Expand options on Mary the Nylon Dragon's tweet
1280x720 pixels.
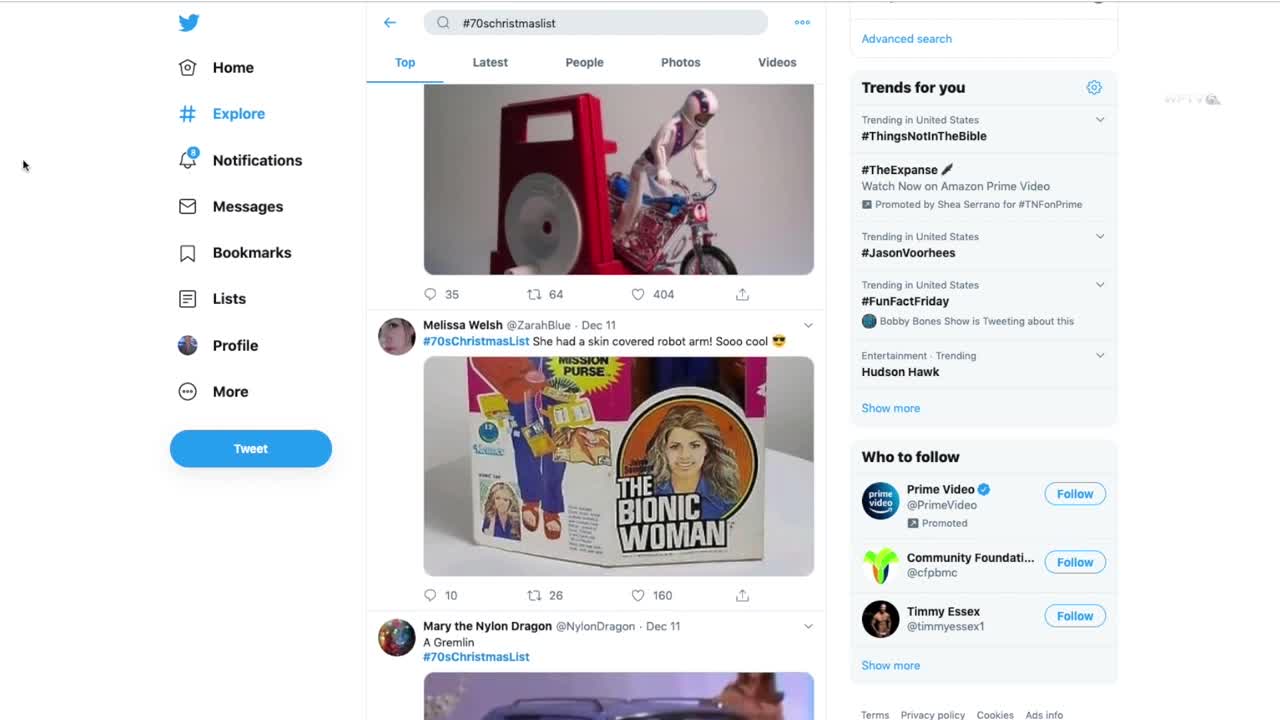(808, 626)
